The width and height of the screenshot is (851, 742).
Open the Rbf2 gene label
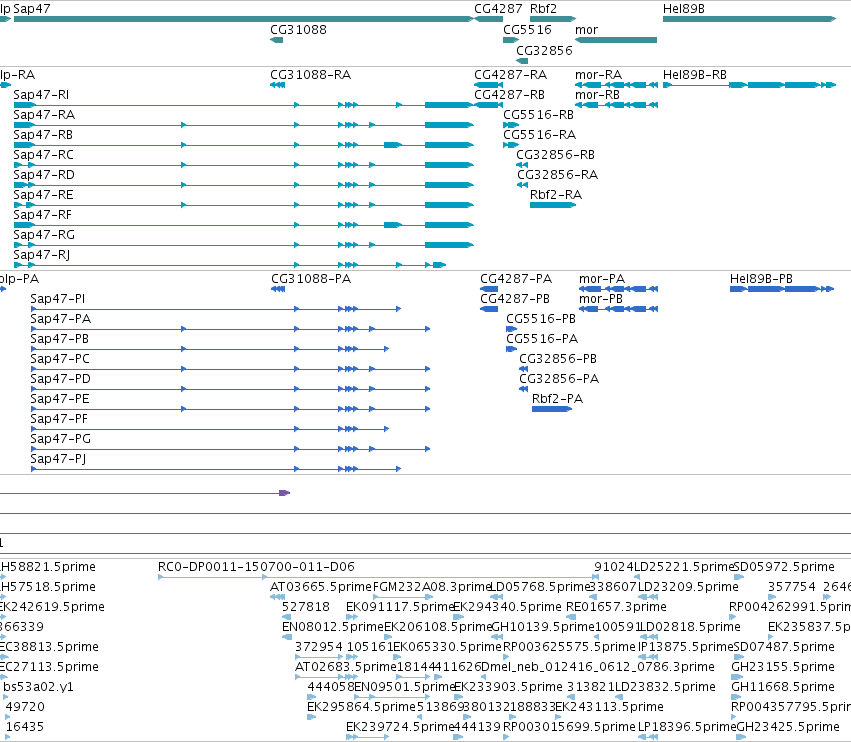point(543,9)
